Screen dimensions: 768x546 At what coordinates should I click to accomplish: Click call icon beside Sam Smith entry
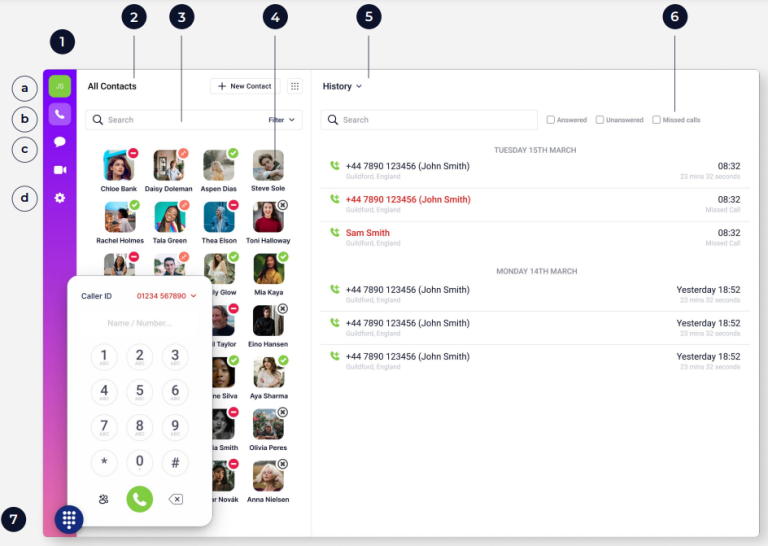tap(335, 232)
